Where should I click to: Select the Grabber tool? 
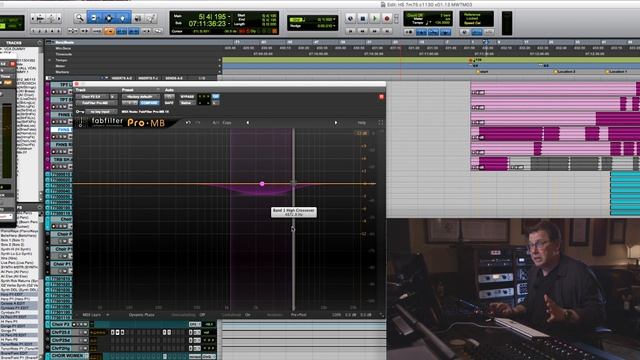click(x=123, y=18)
